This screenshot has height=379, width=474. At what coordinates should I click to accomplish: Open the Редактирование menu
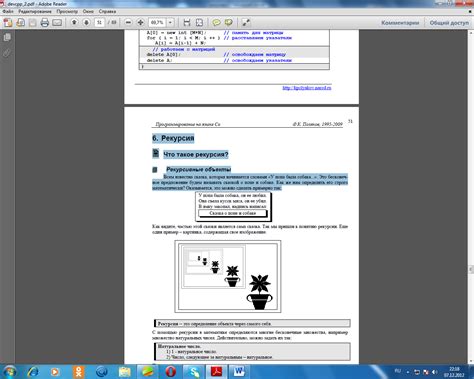[35, 11]
